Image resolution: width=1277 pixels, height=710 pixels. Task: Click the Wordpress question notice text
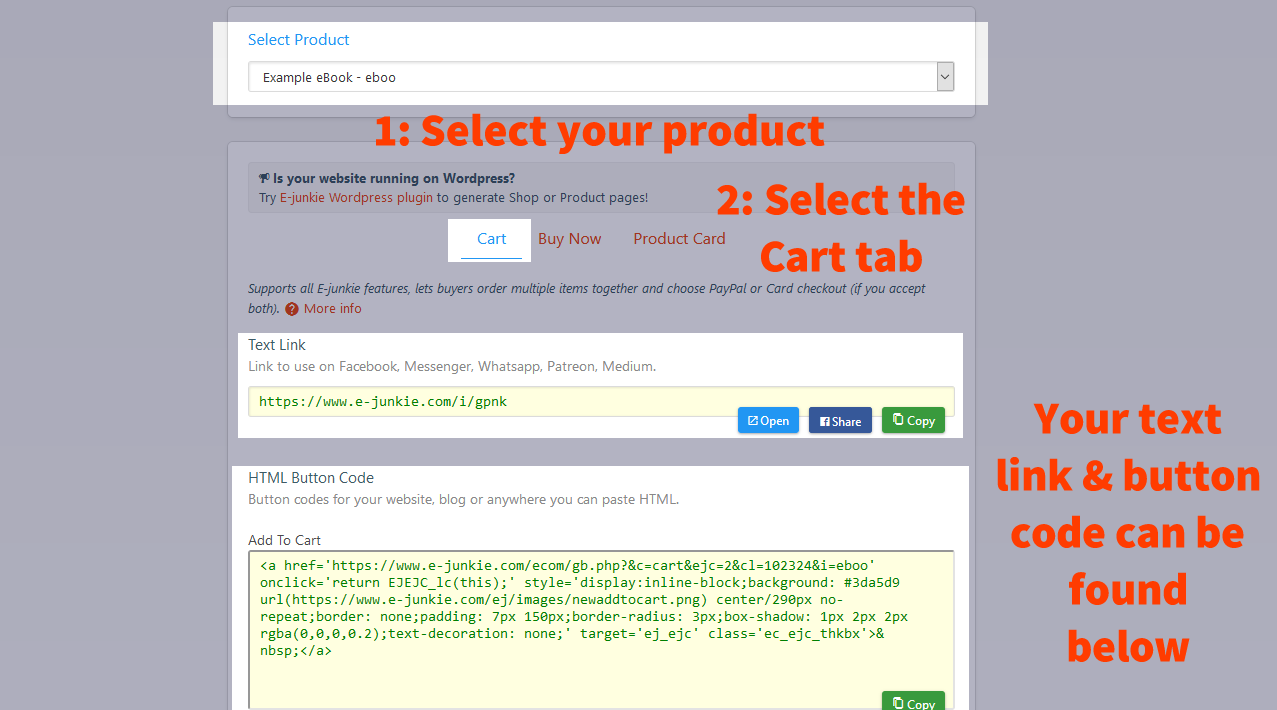(x=394, y=178)
